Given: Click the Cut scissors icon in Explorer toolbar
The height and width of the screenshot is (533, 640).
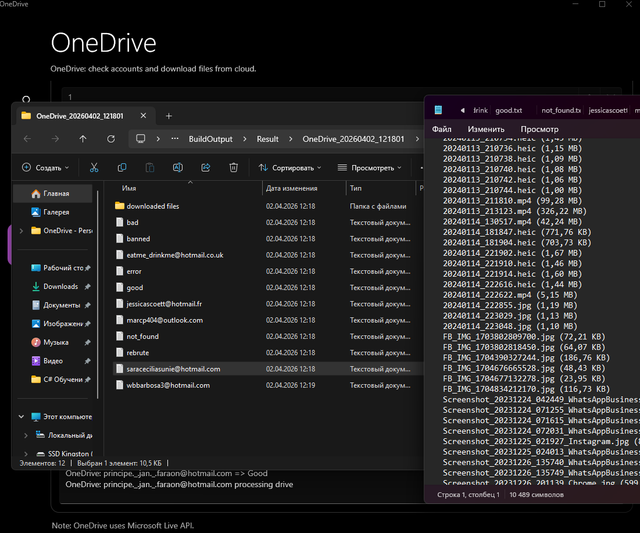Looking at the screenshot, I should [94, 167].
